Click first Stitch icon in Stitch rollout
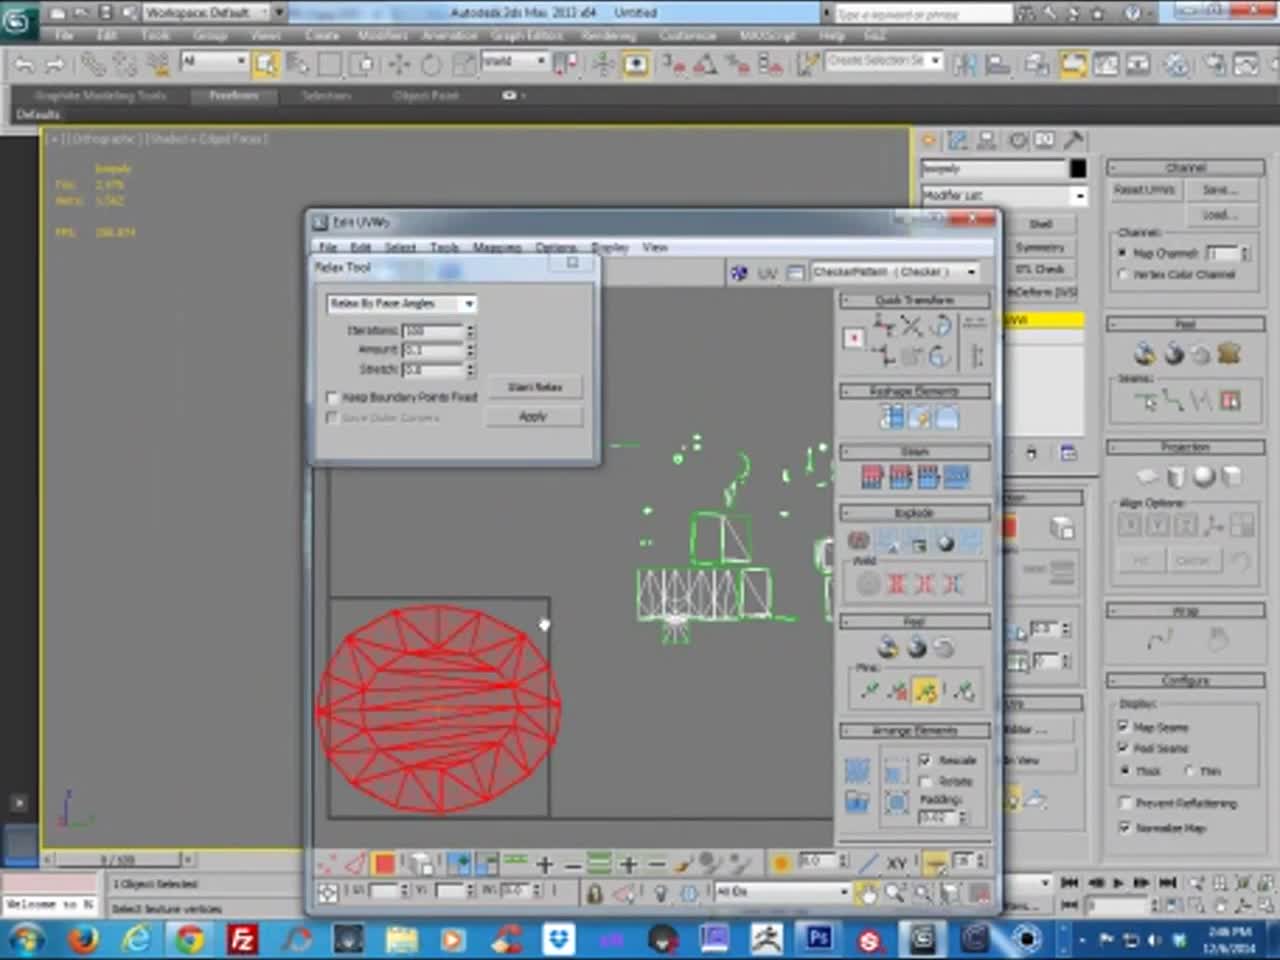This screenshot has width=1280, height=960. pos(872,478)
